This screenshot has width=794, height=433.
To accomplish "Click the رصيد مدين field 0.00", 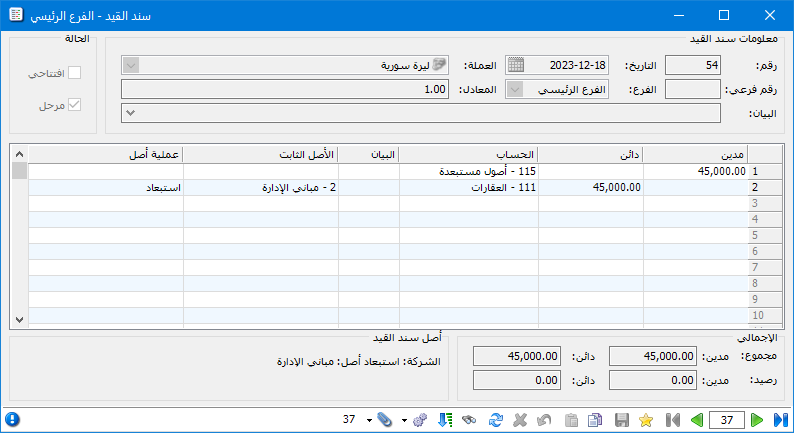I will tap(653, 380).
